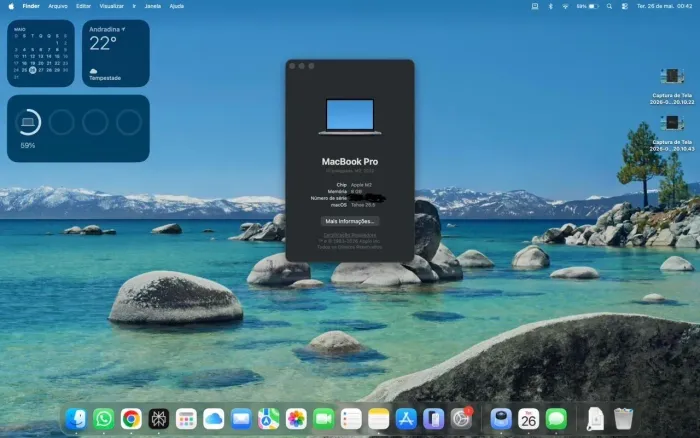
Task: Open the Trash in the Dock
Action: pyautogui.click(x=624, y=419)
